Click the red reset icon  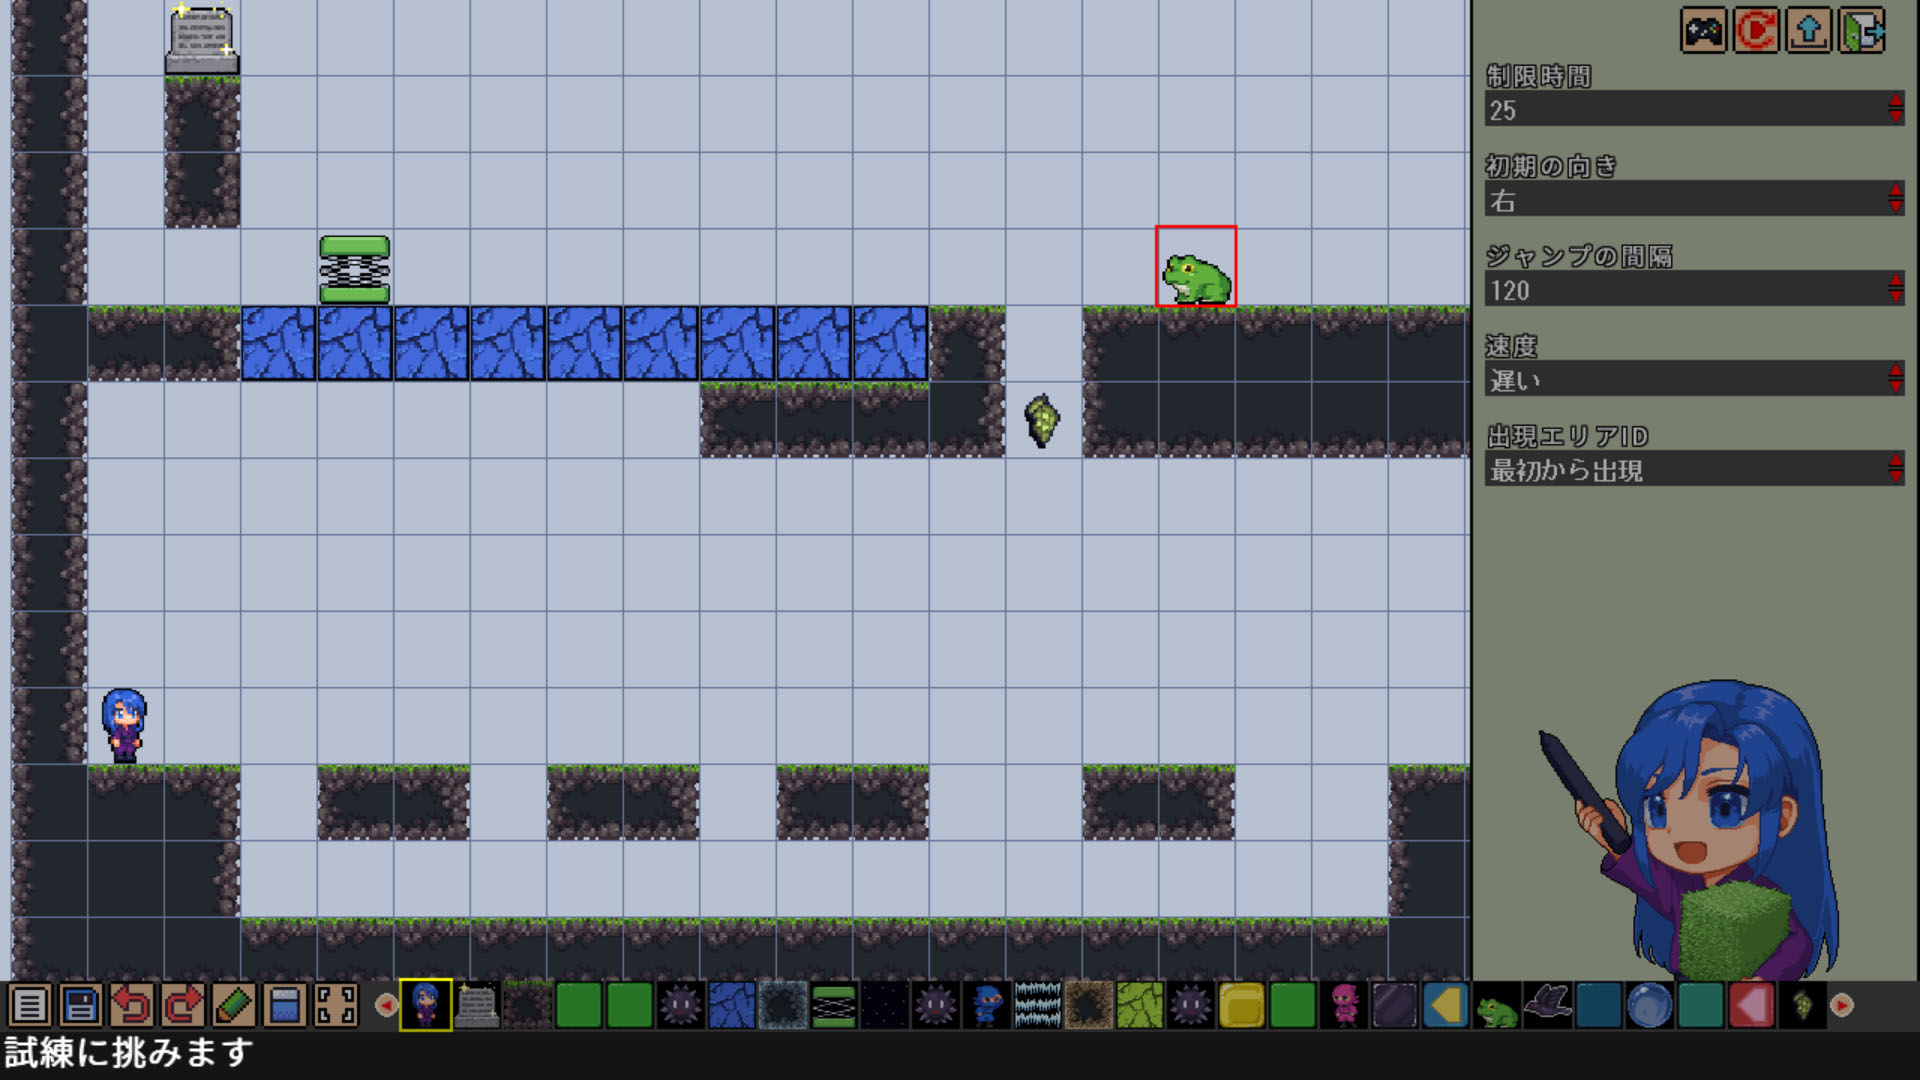coord(1756,31)
